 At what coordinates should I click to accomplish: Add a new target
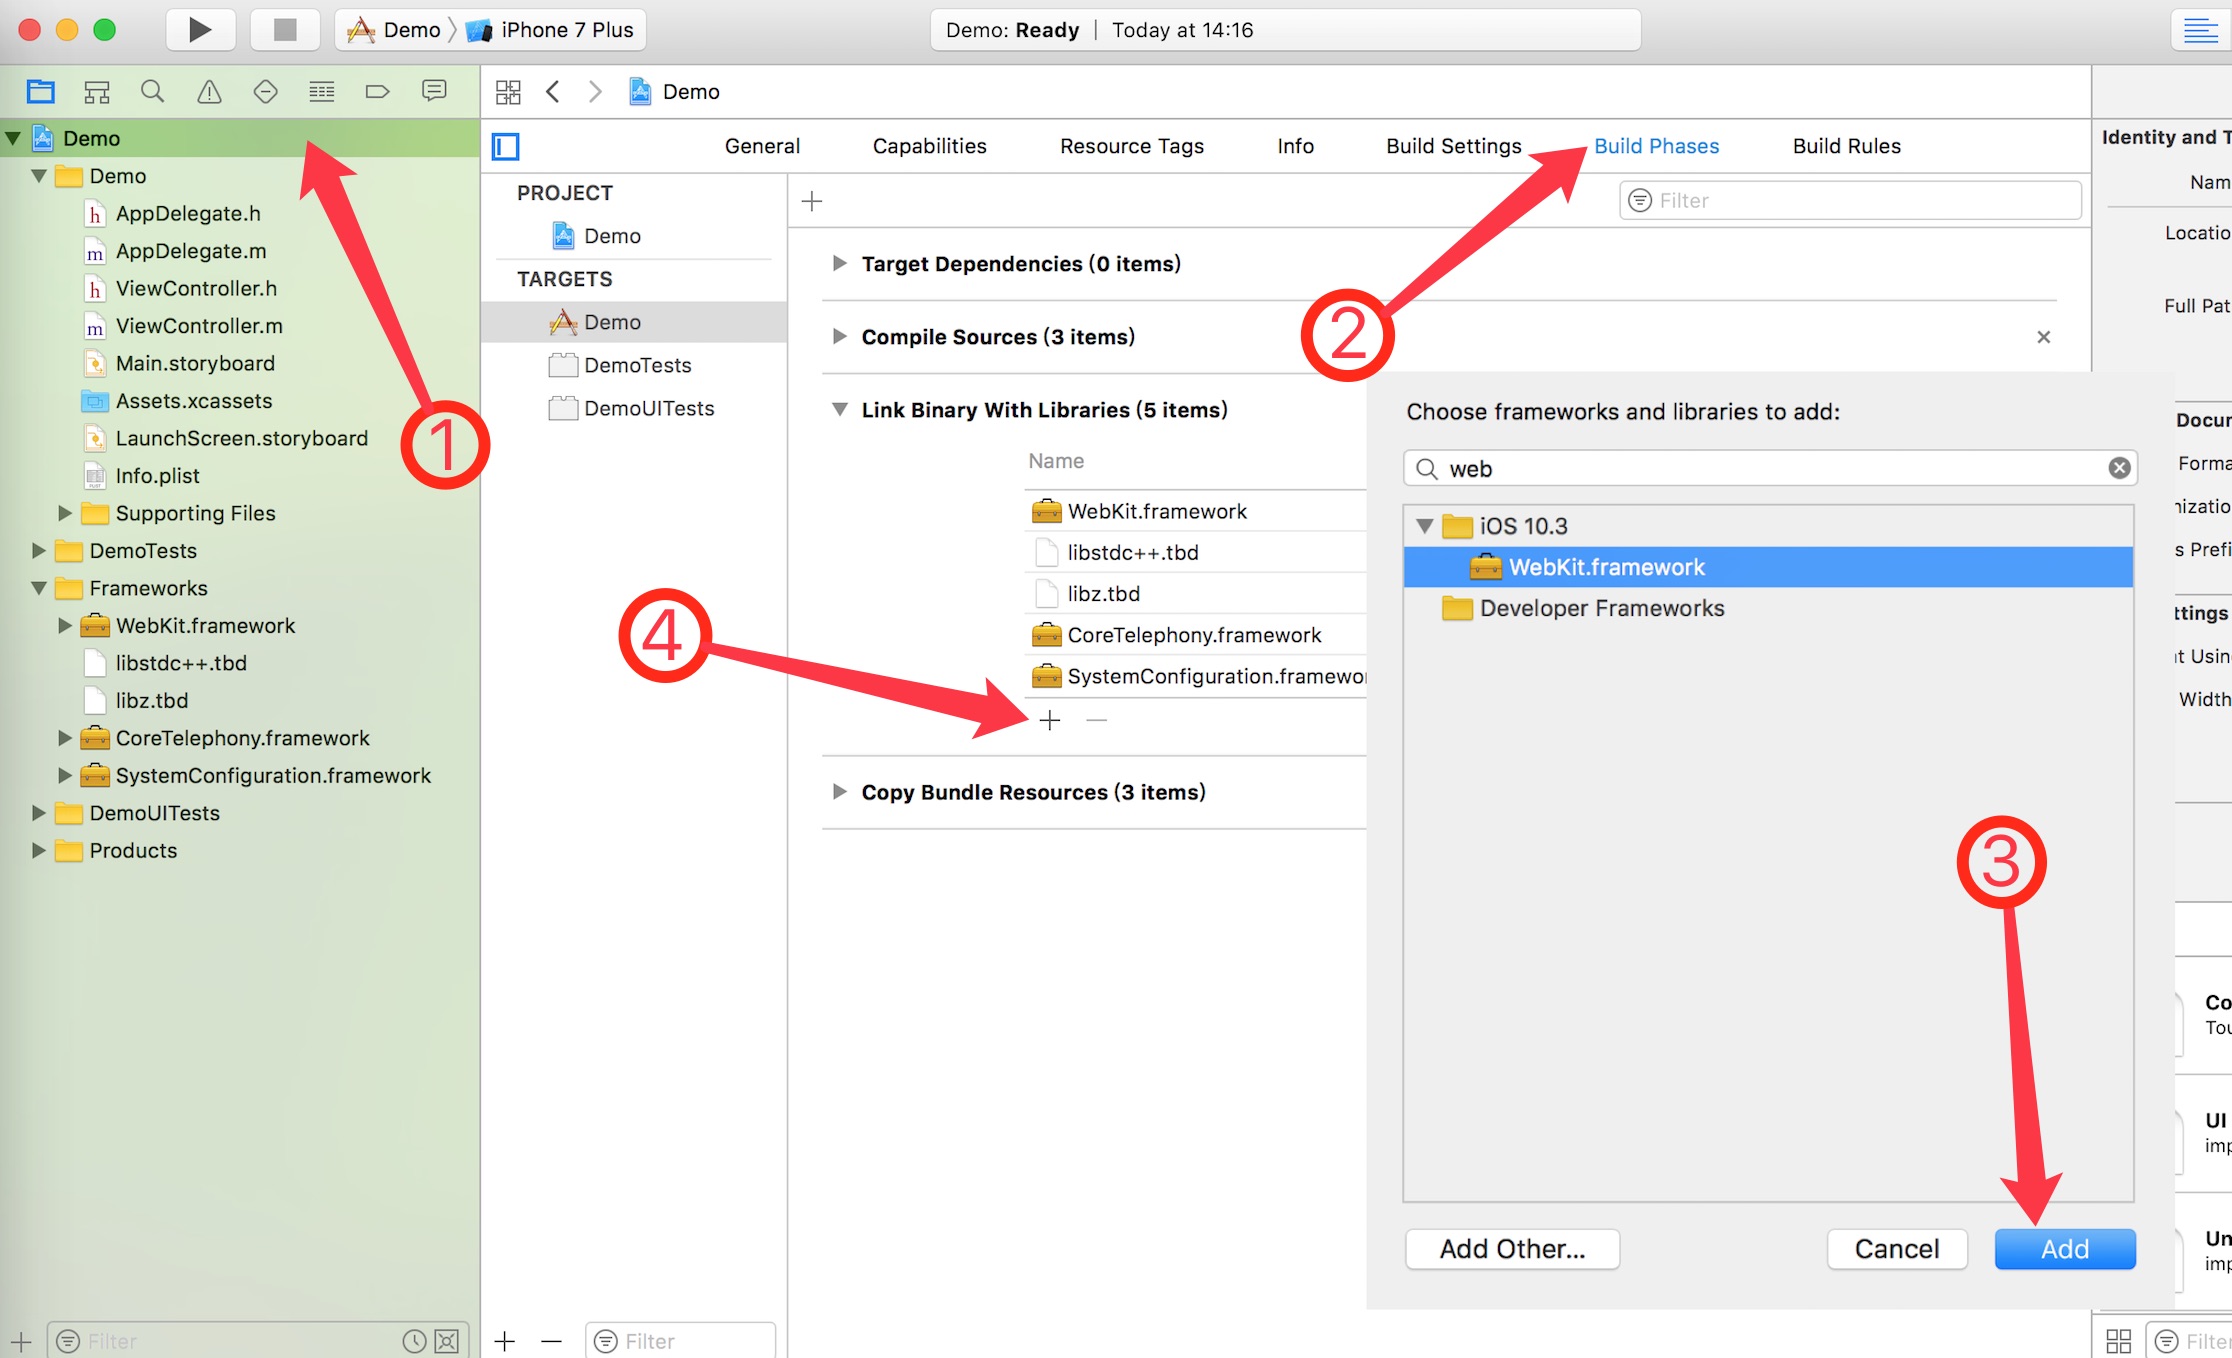[x=505, y=1341]
